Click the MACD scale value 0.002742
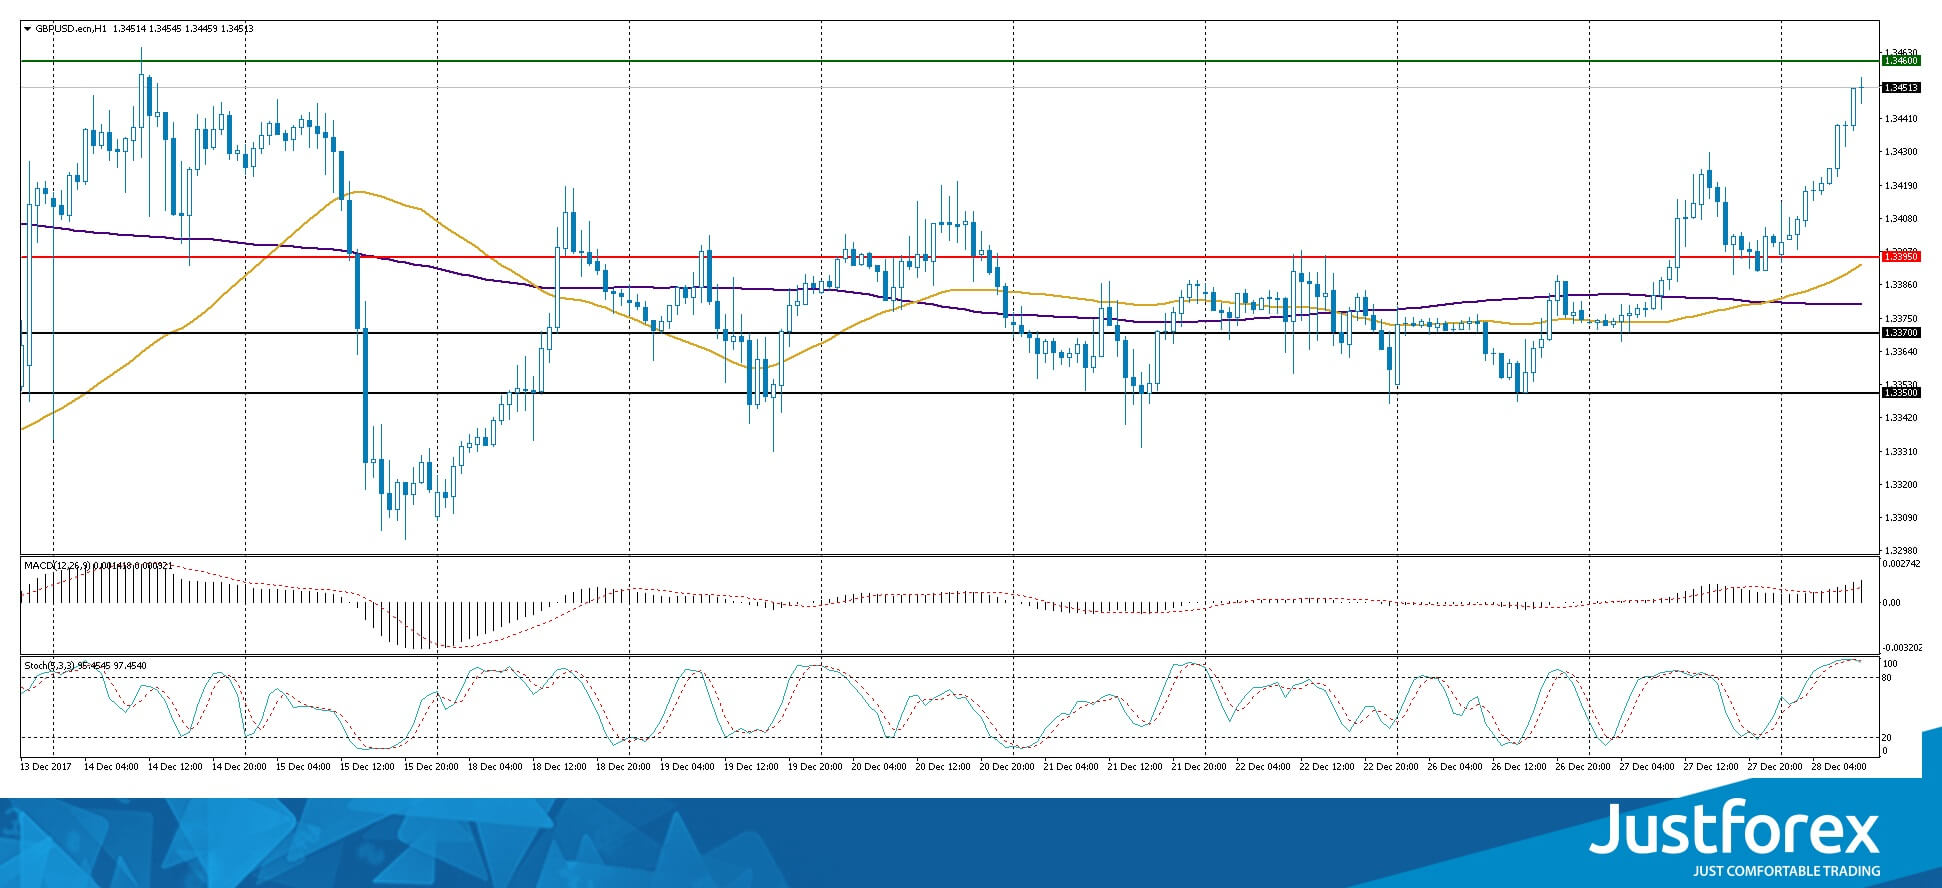 pos(1902,565)
